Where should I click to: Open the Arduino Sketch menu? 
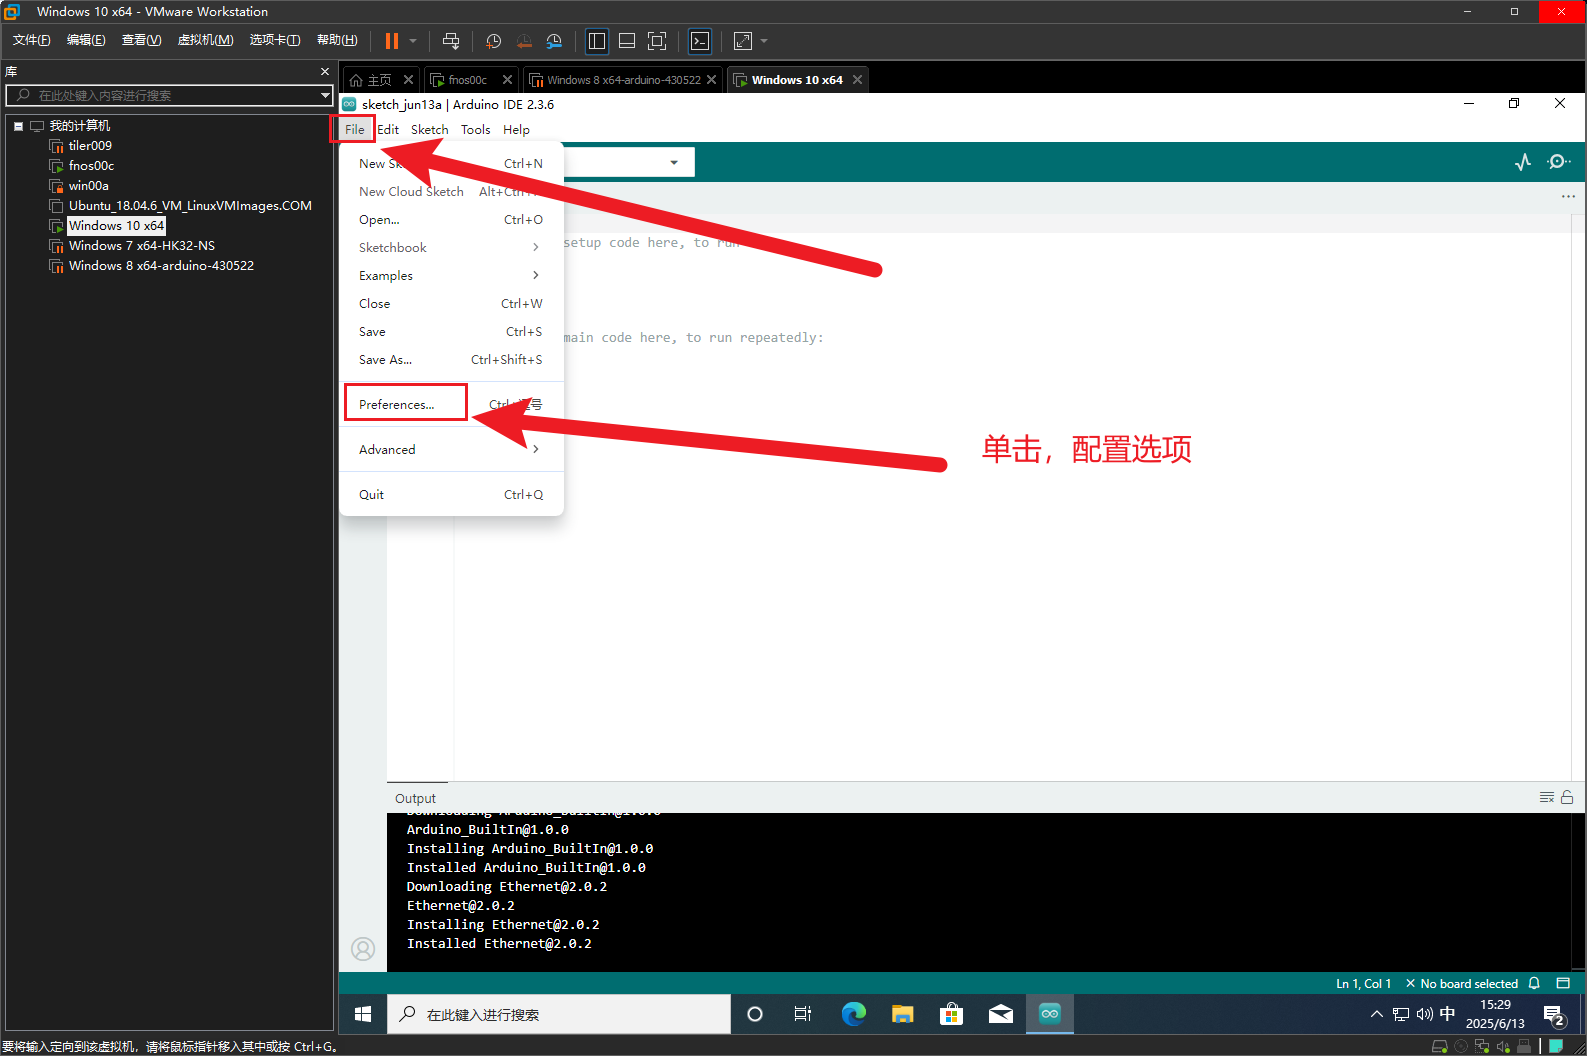(429, 130)
